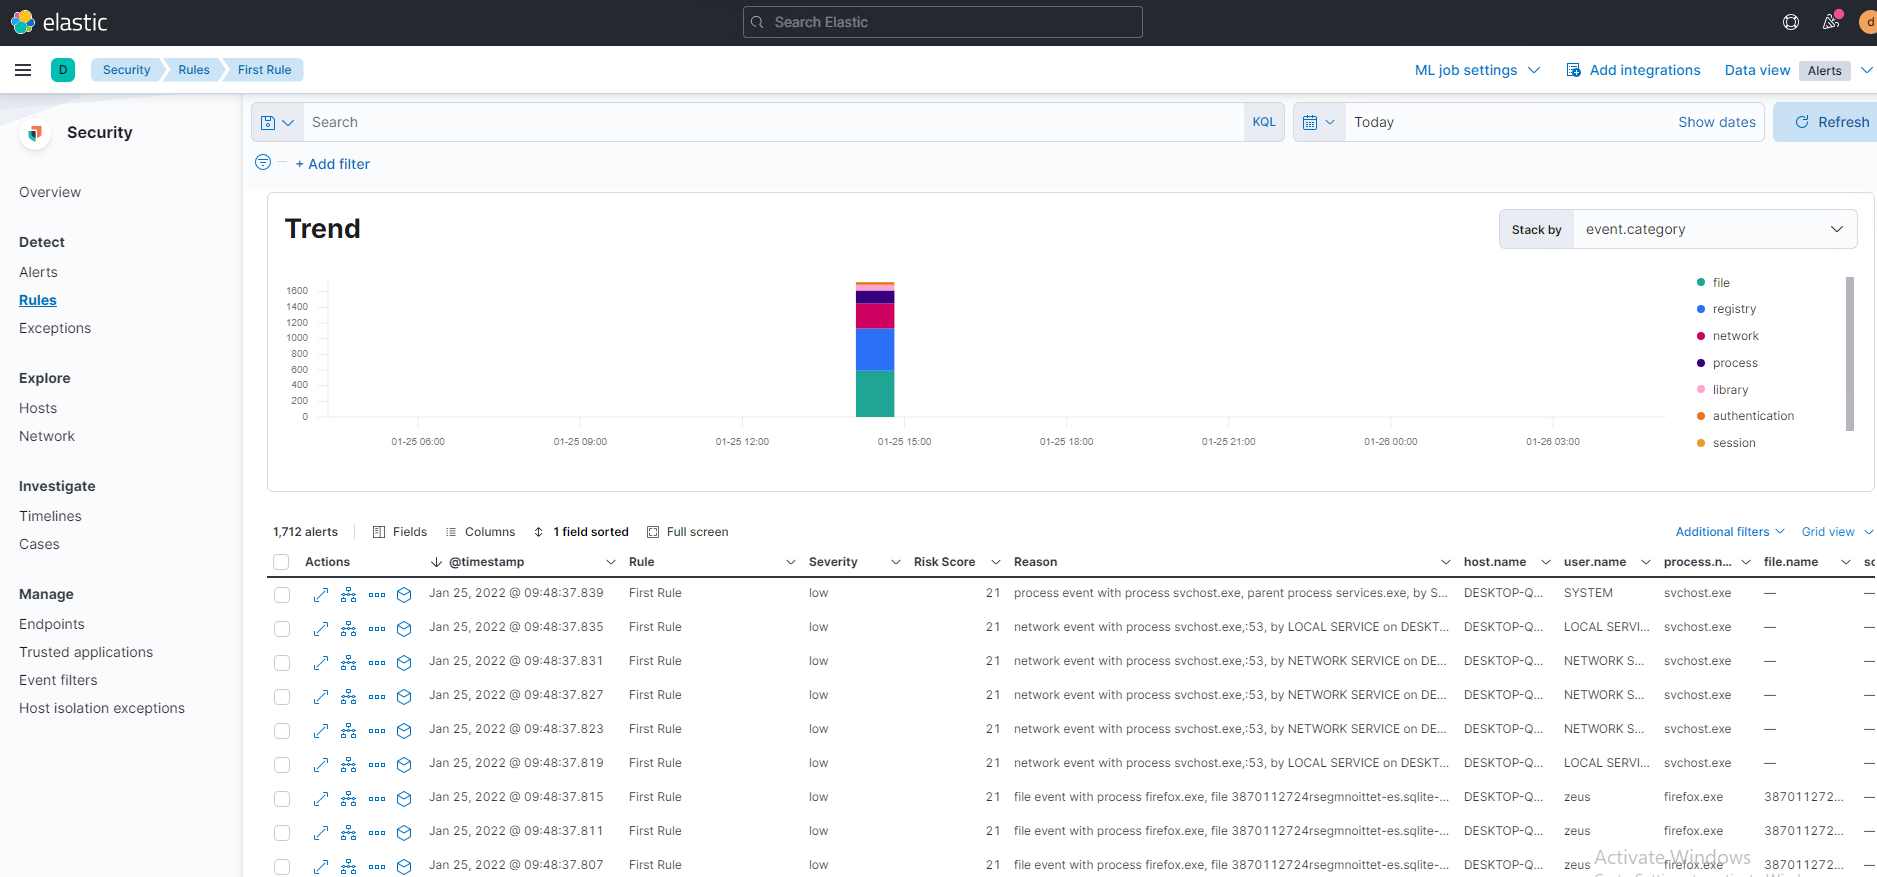This screenshot has height=877, width=1877.
Task: Go to the Rules breadcrumb
Action: coord(194,70)
